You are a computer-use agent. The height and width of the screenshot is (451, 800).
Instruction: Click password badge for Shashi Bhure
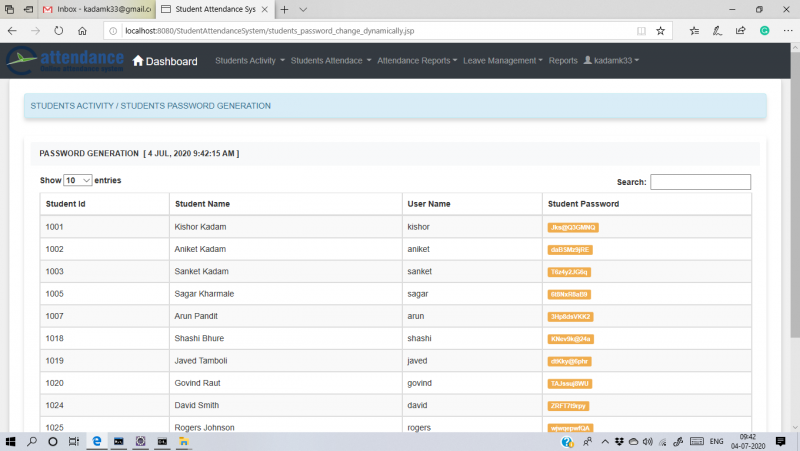(570, 339)
